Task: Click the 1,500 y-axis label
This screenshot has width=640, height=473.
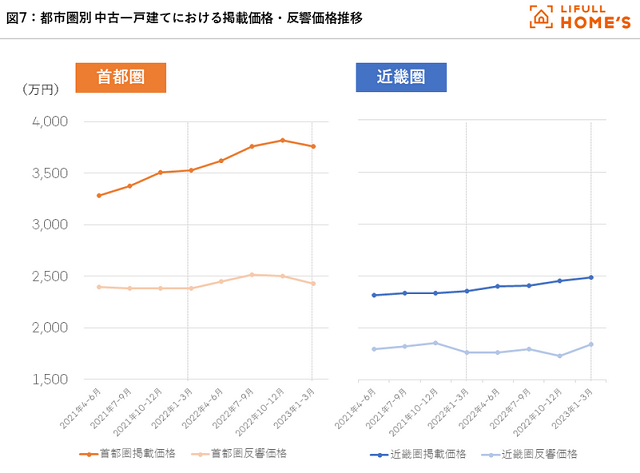Action: tap(50, 379)
